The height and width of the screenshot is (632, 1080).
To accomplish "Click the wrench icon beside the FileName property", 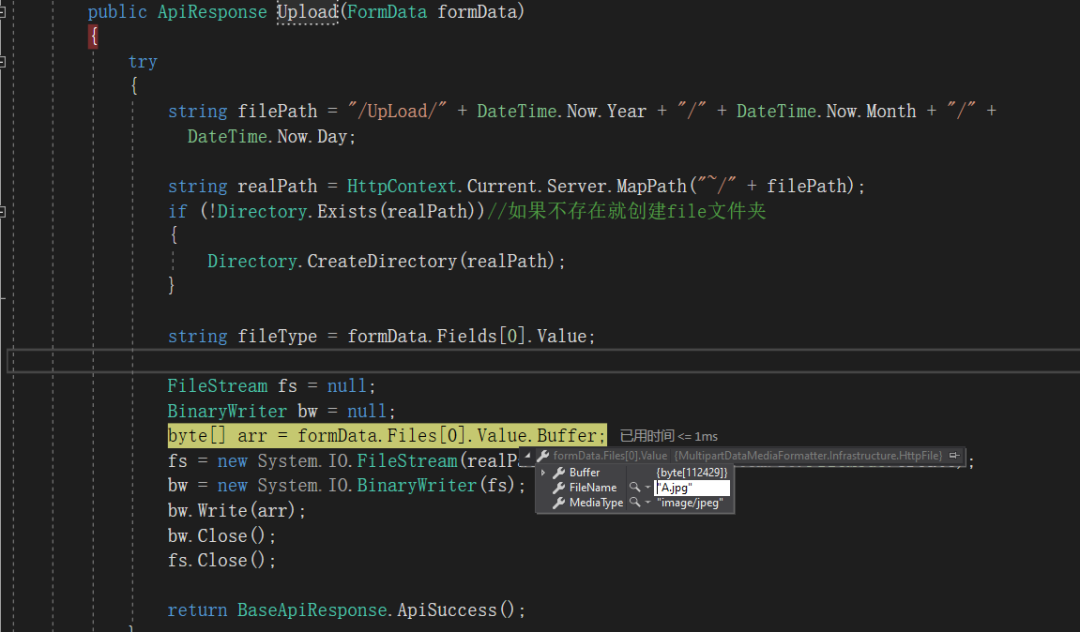I will [559, 488].
